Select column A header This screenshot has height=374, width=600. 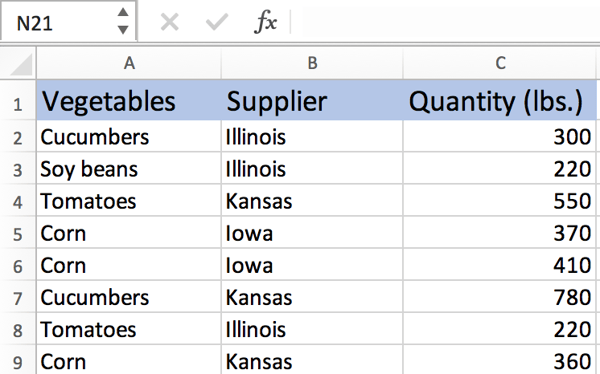pyautogui.click(x=129, y=63)
